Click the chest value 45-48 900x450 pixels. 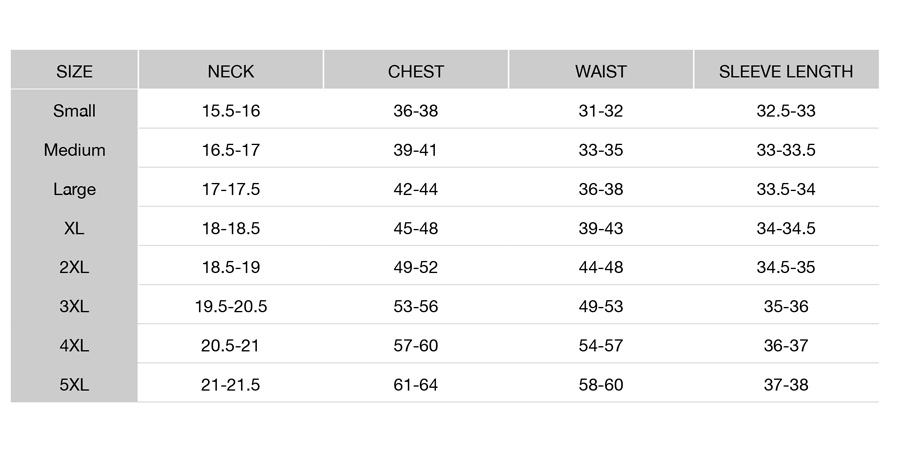(x=416, y=228)
